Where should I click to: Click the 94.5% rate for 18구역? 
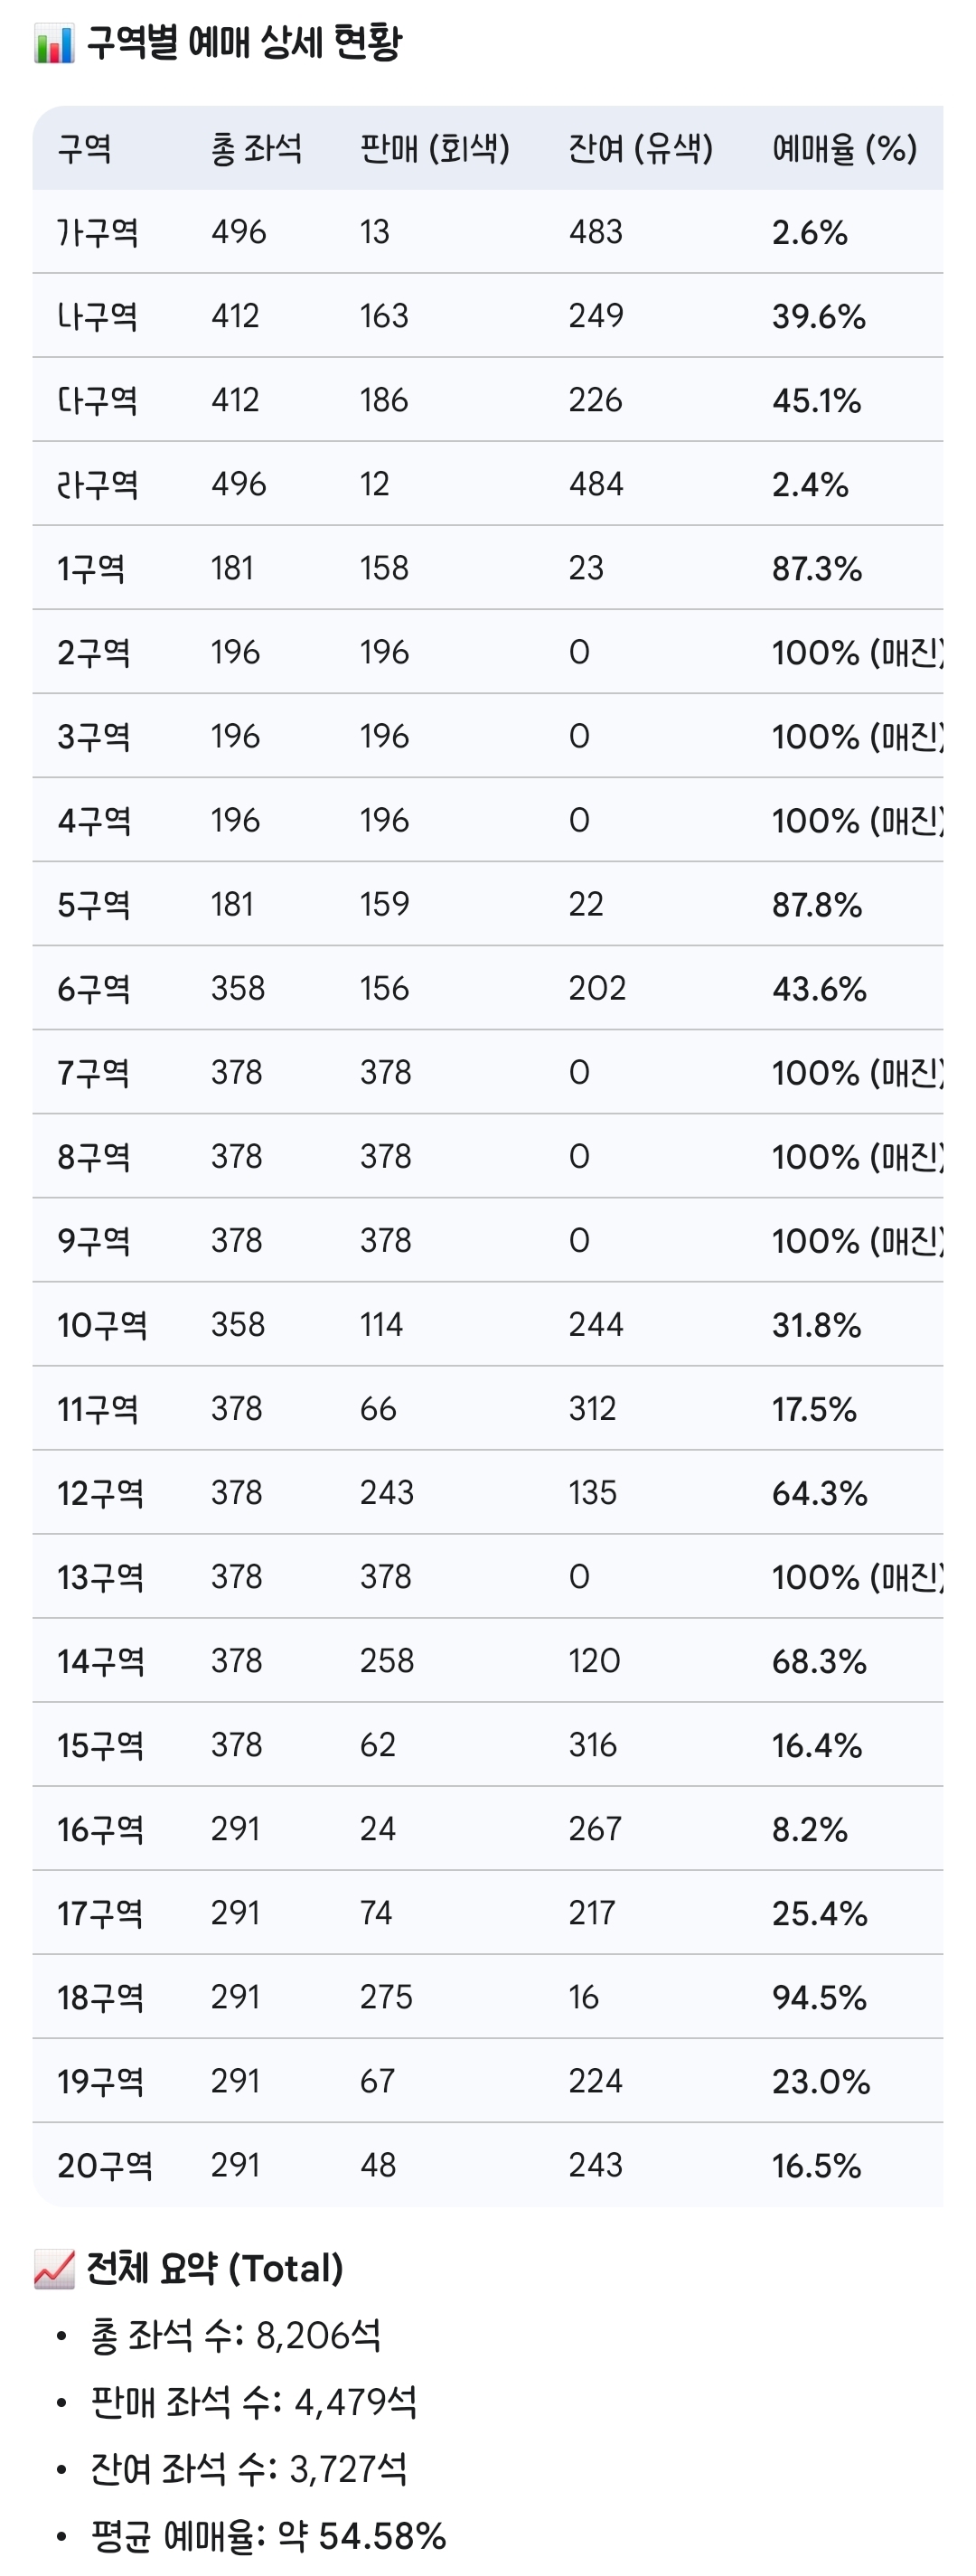pyautogui.click(x=819, y=1997)
